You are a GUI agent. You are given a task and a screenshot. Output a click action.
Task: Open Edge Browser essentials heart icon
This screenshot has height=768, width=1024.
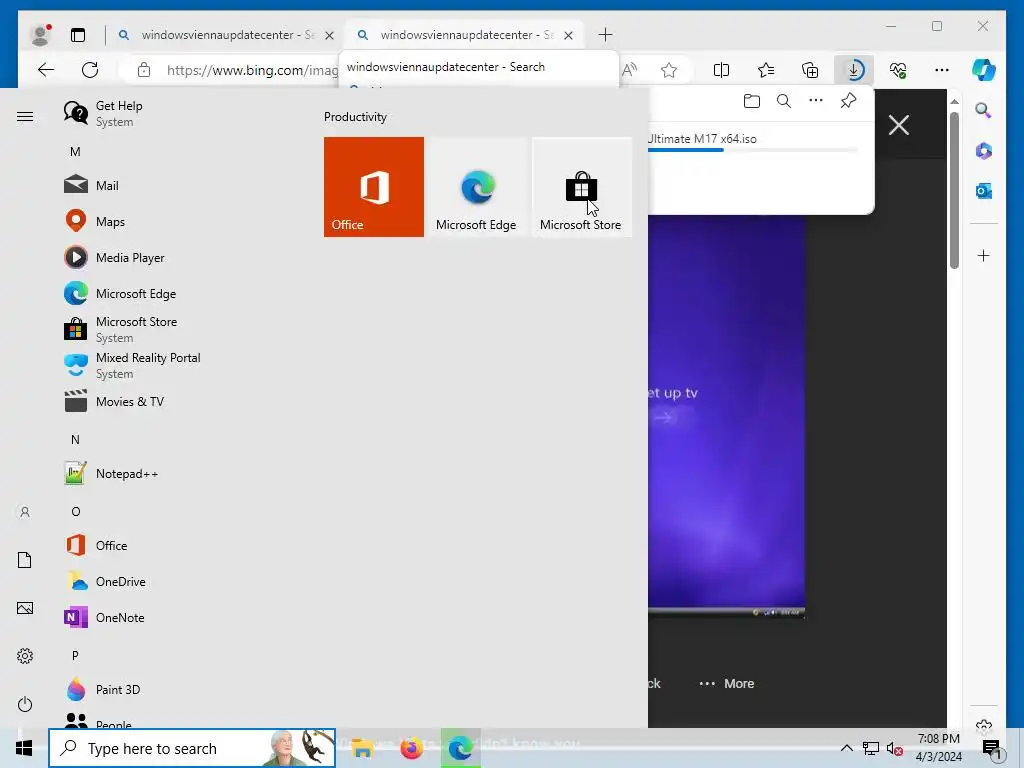898,70
